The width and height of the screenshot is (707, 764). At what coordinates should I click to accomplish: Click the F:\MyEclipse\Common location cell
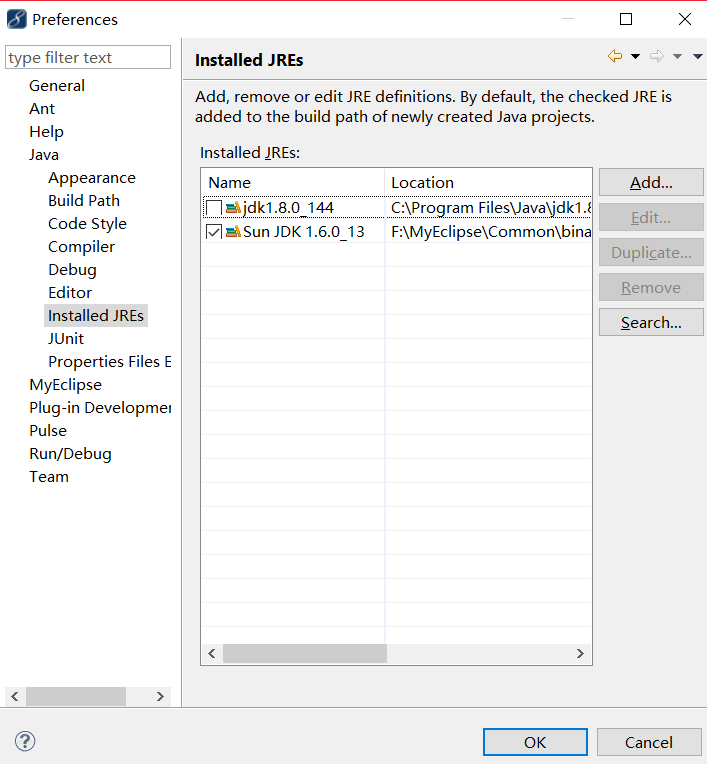point(491,232)
